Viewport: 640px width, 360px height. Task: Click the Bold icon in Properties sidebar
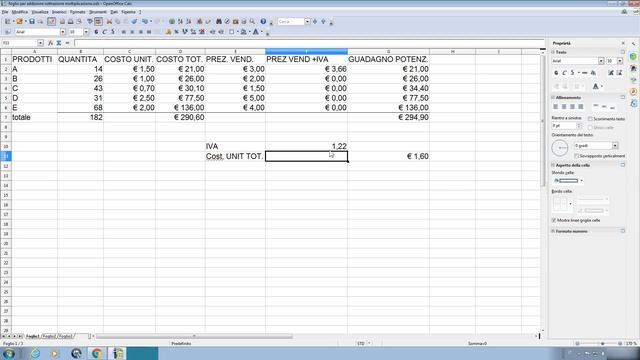click(556, 73)
